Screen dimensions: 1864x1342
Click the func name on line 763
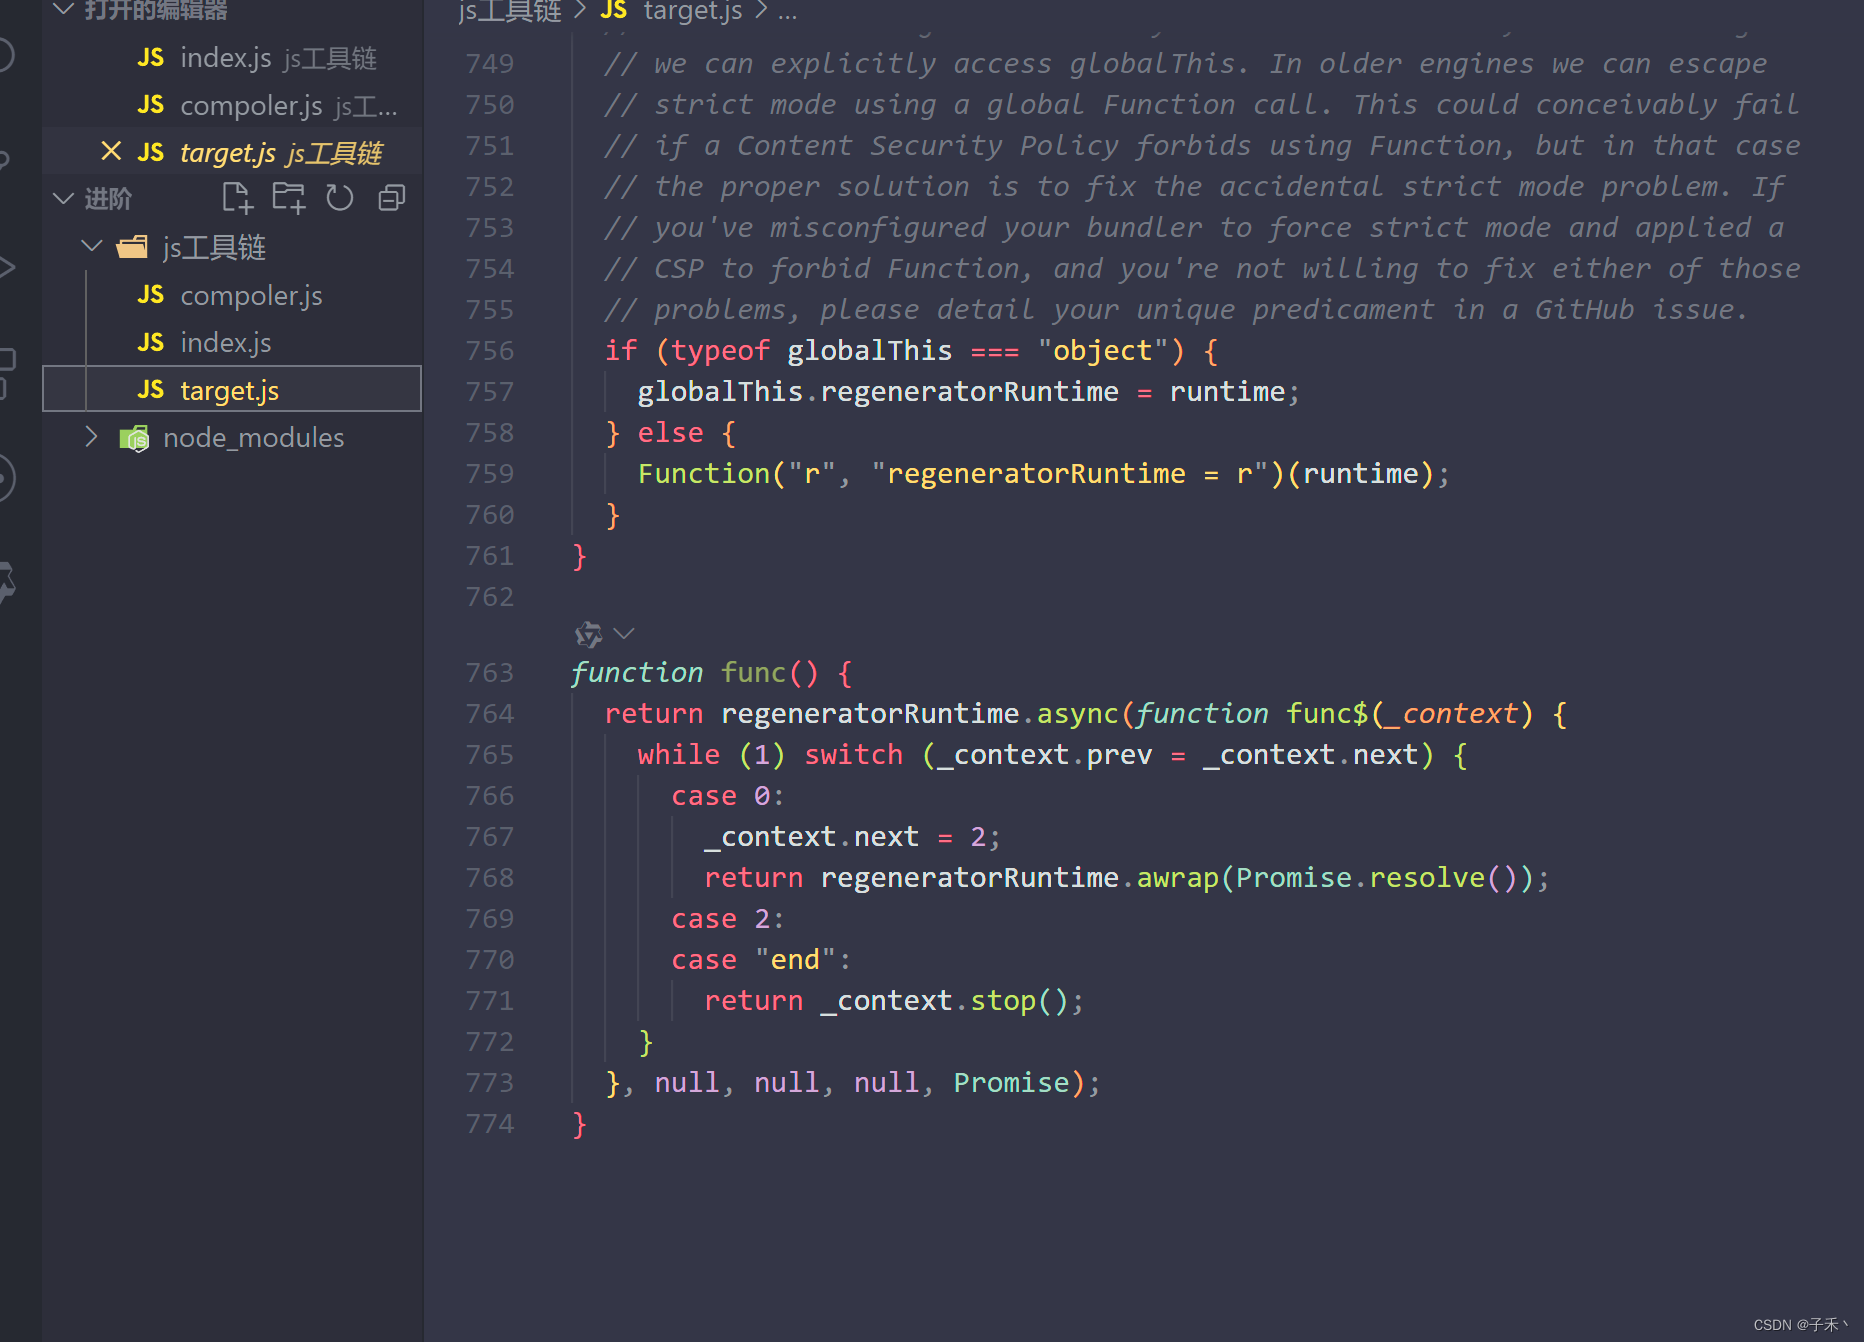(753, 673)
